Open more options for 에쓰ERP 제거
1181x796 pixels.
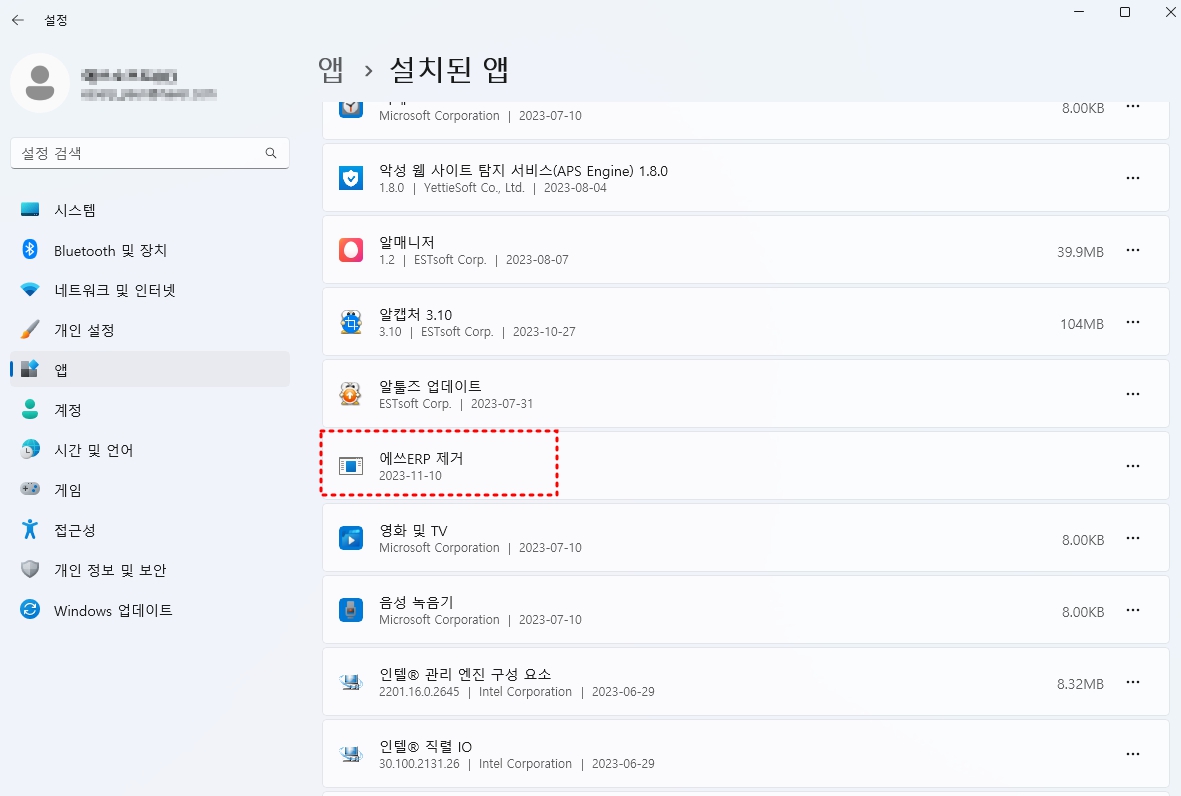pyautogui.click(x=1133, y=466)
